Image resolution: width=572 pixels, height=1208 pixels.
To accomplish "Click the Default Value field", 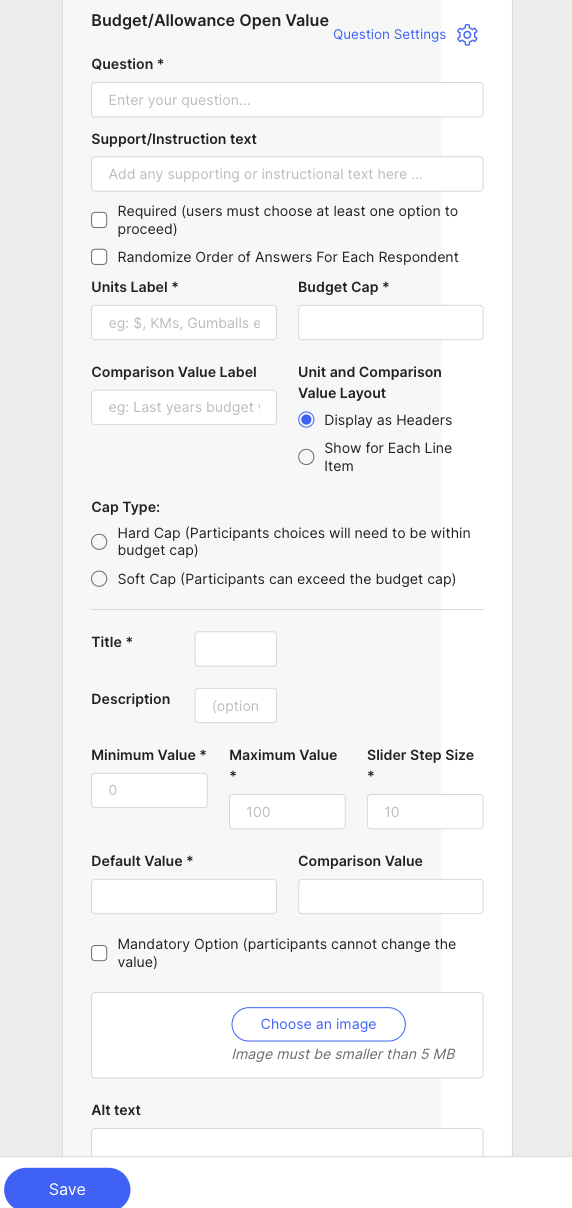I will tap(184, 896).
